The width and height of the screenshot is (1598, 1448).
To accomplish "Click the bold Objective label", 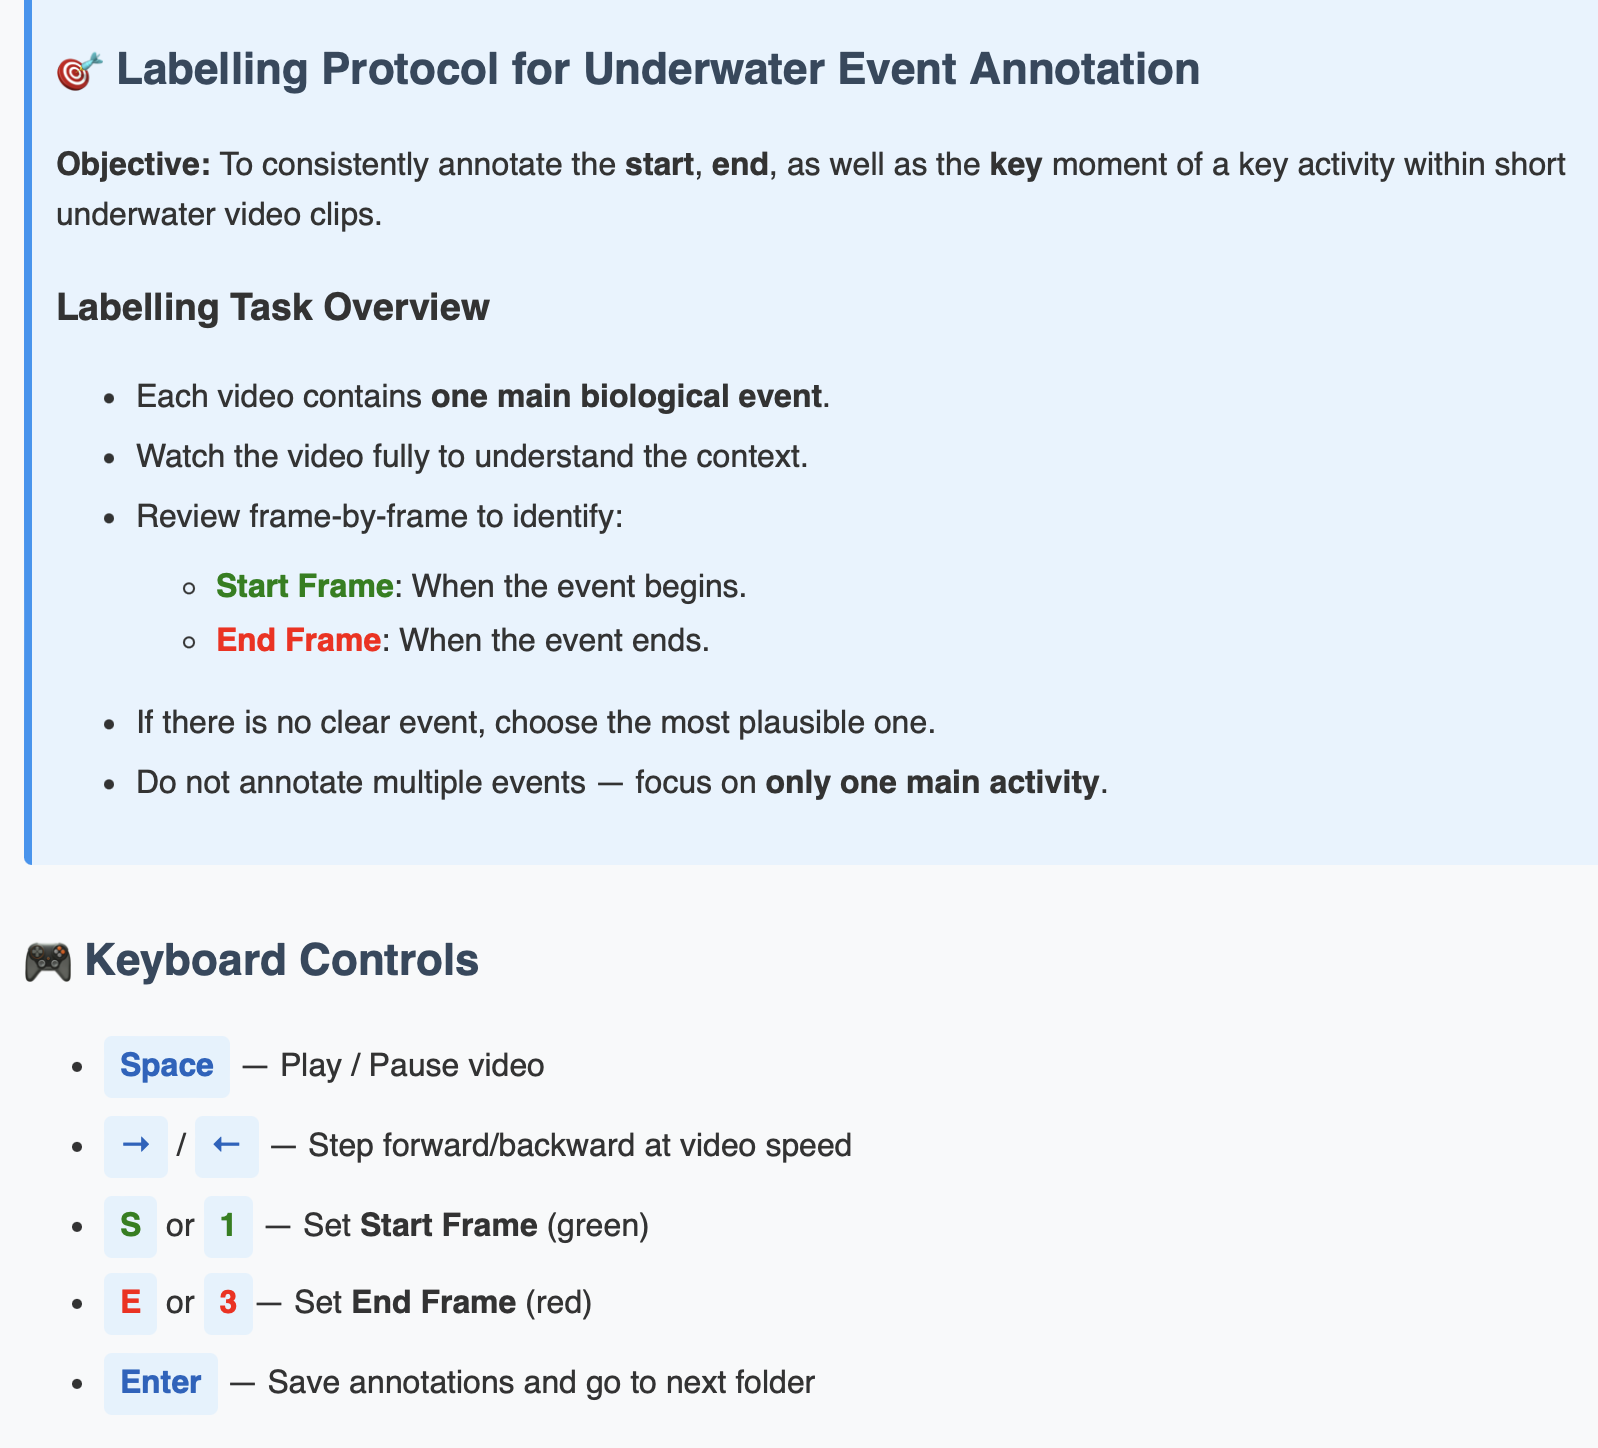I will [133, 164].
